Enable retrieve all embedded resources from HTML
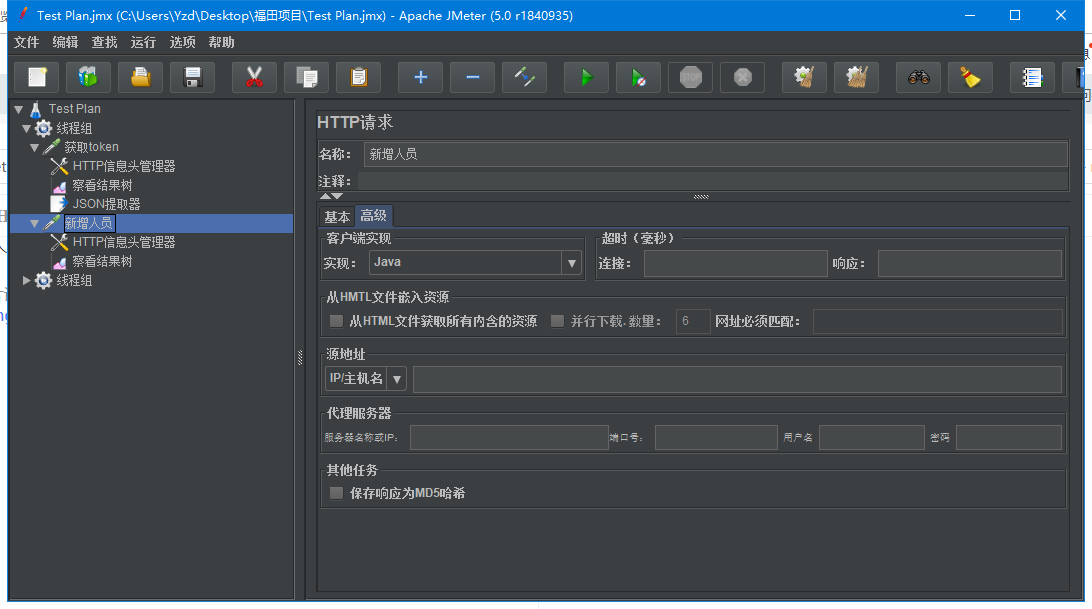1092x609 pixels. click(336, 321)
